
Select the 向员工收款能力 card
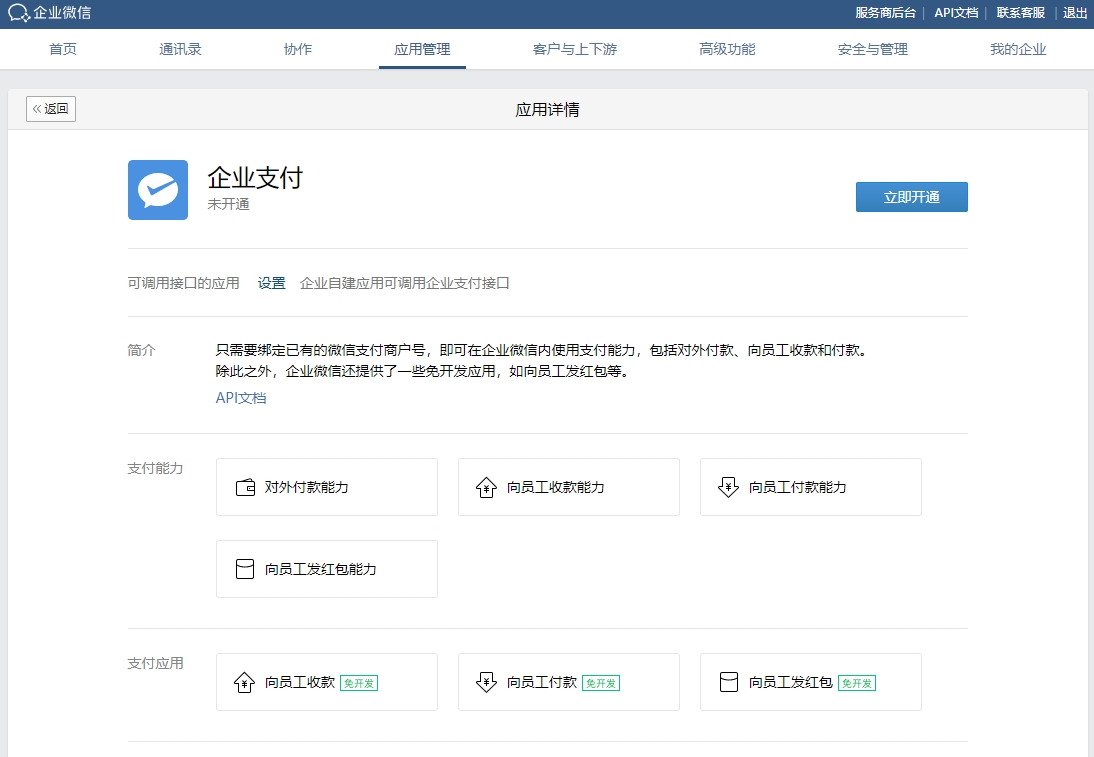tap(569, 487)
